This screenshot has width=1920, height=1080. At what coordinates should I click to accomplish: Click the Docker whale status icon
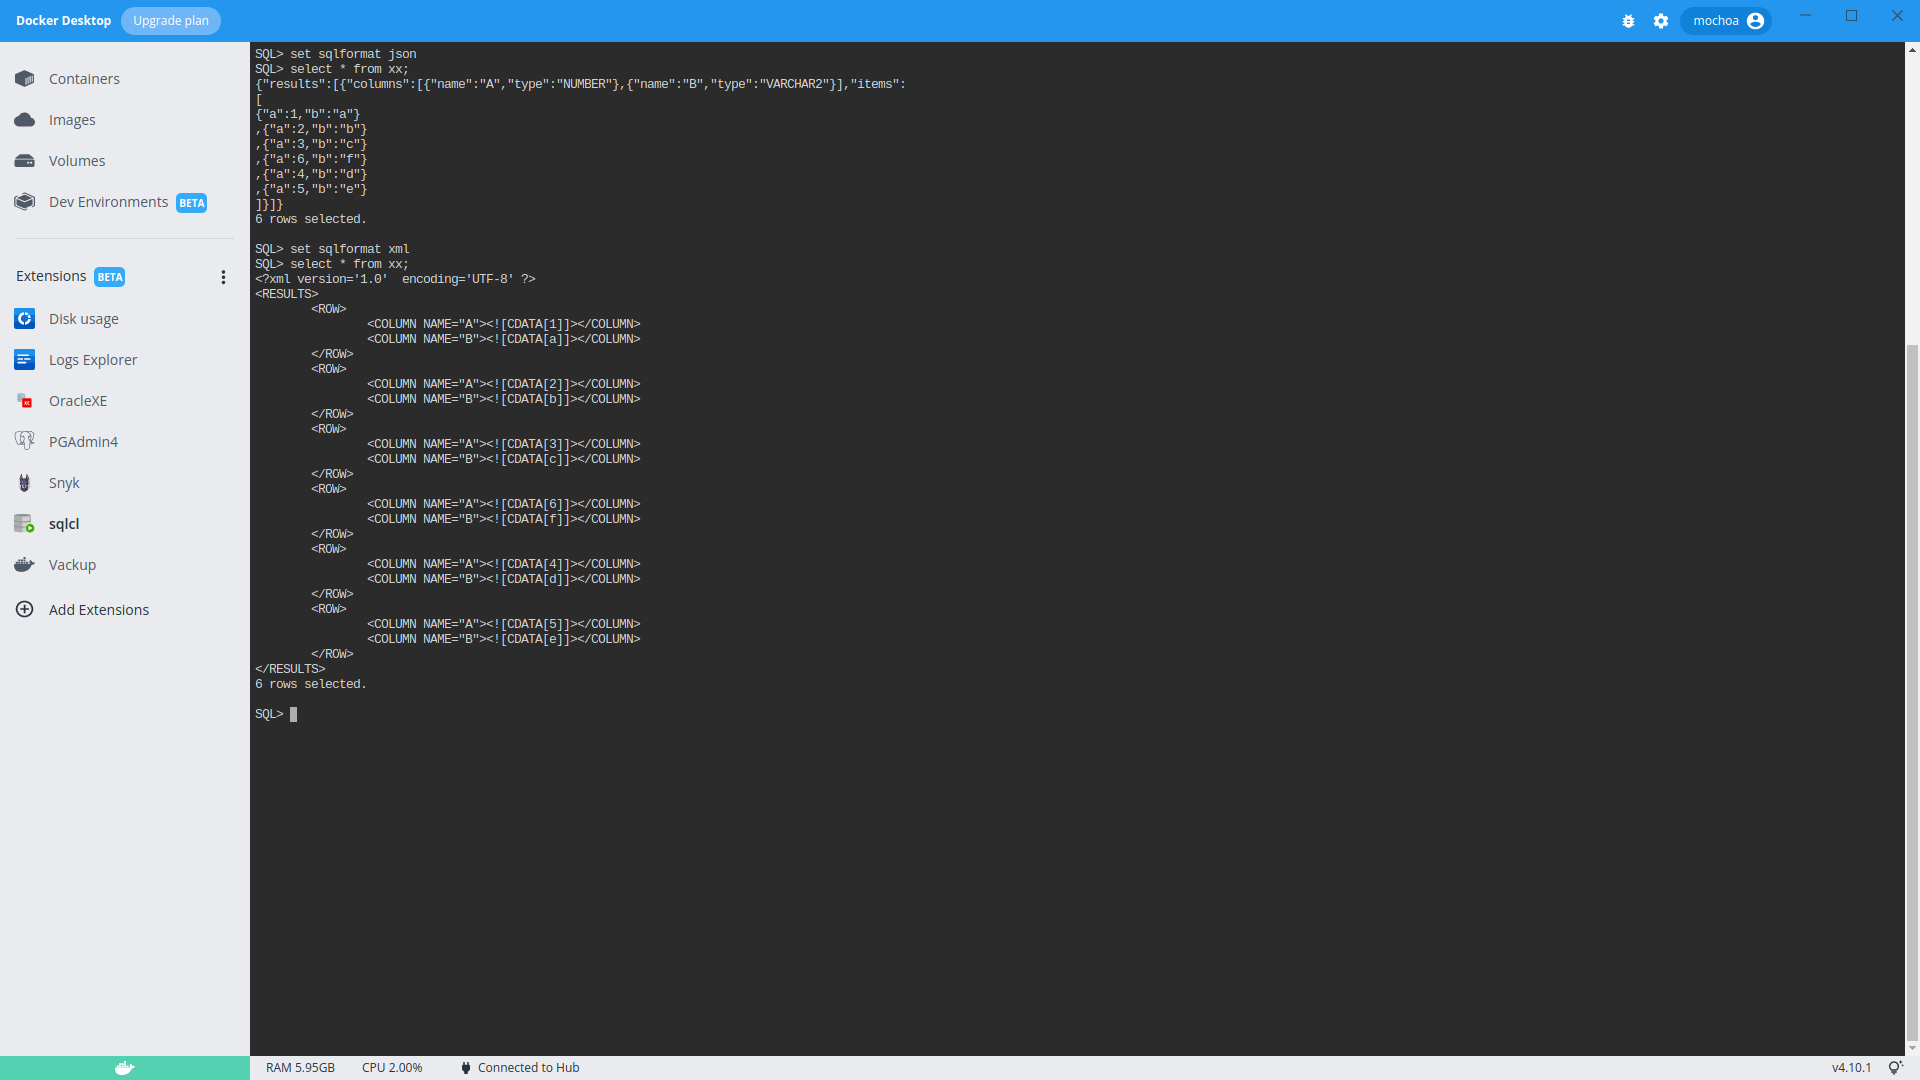tap(124, 1068)
